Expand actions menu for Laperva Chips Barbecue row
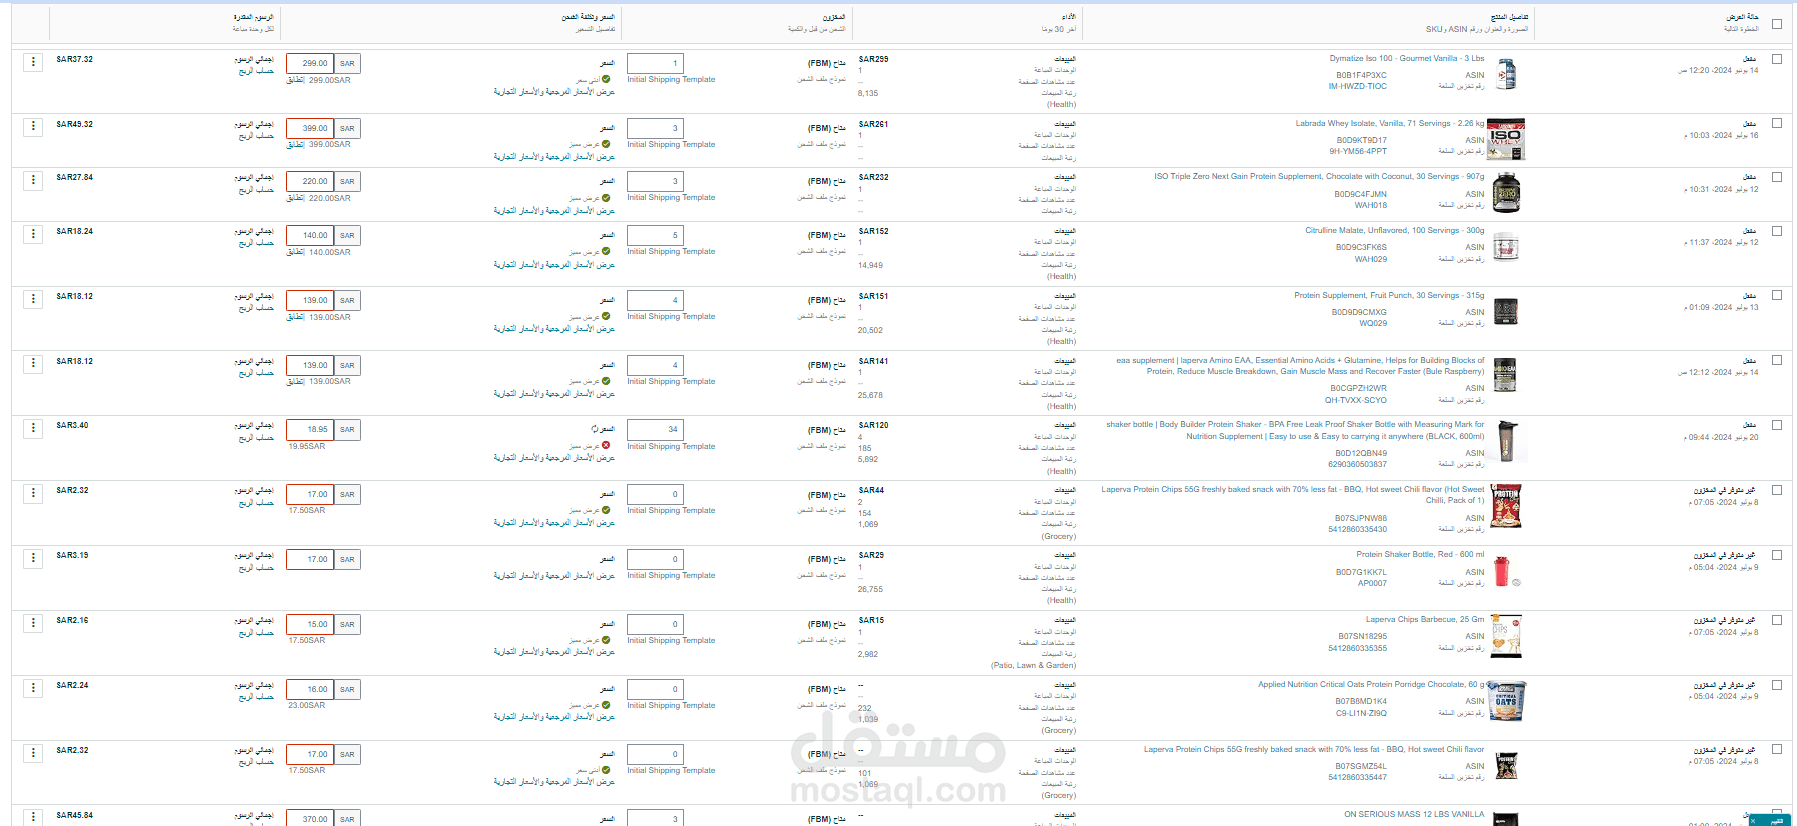 (33, 623)
